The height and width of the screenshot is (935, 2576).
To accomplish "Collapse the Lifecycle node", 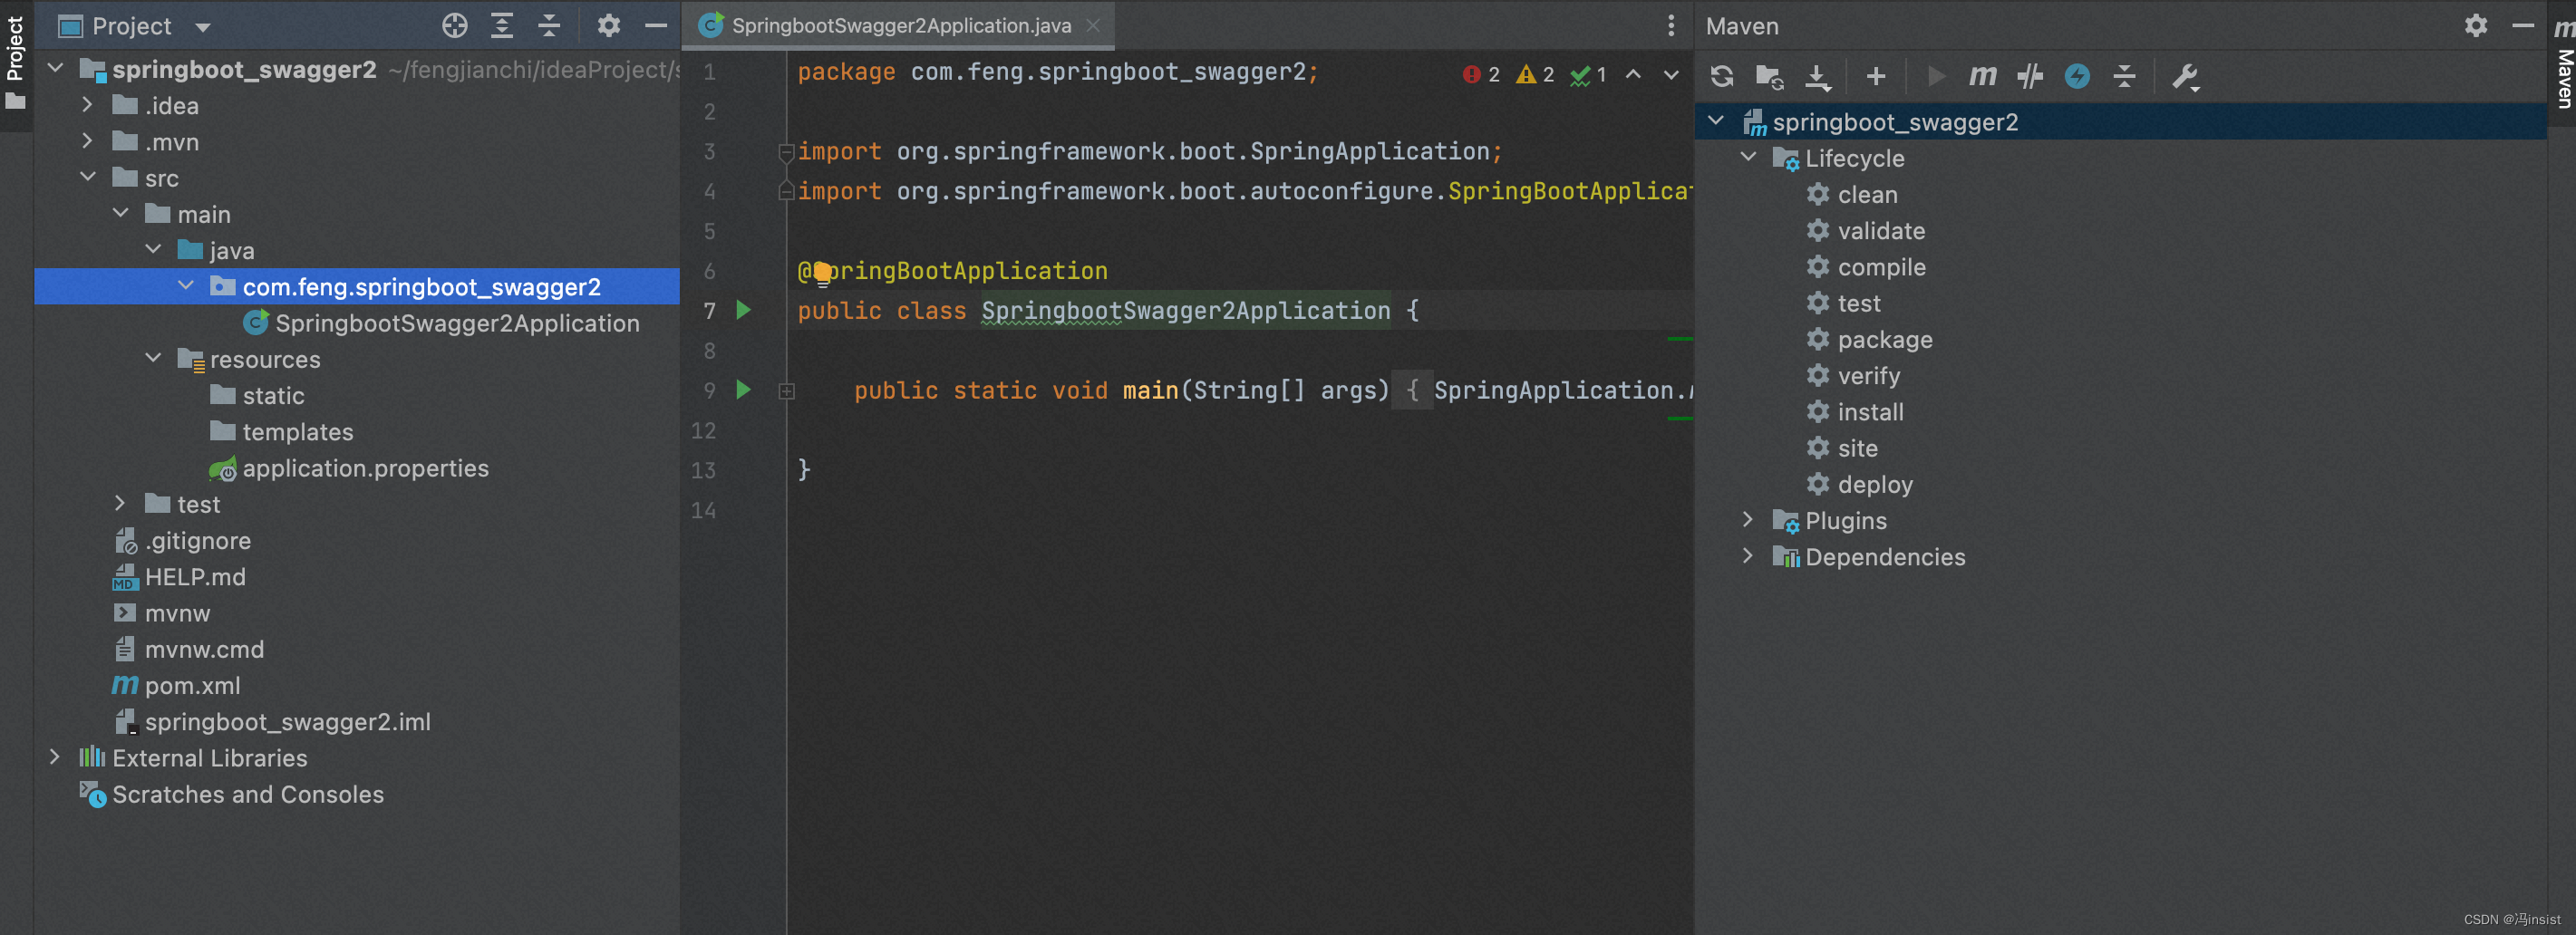I will (1749, 157).
